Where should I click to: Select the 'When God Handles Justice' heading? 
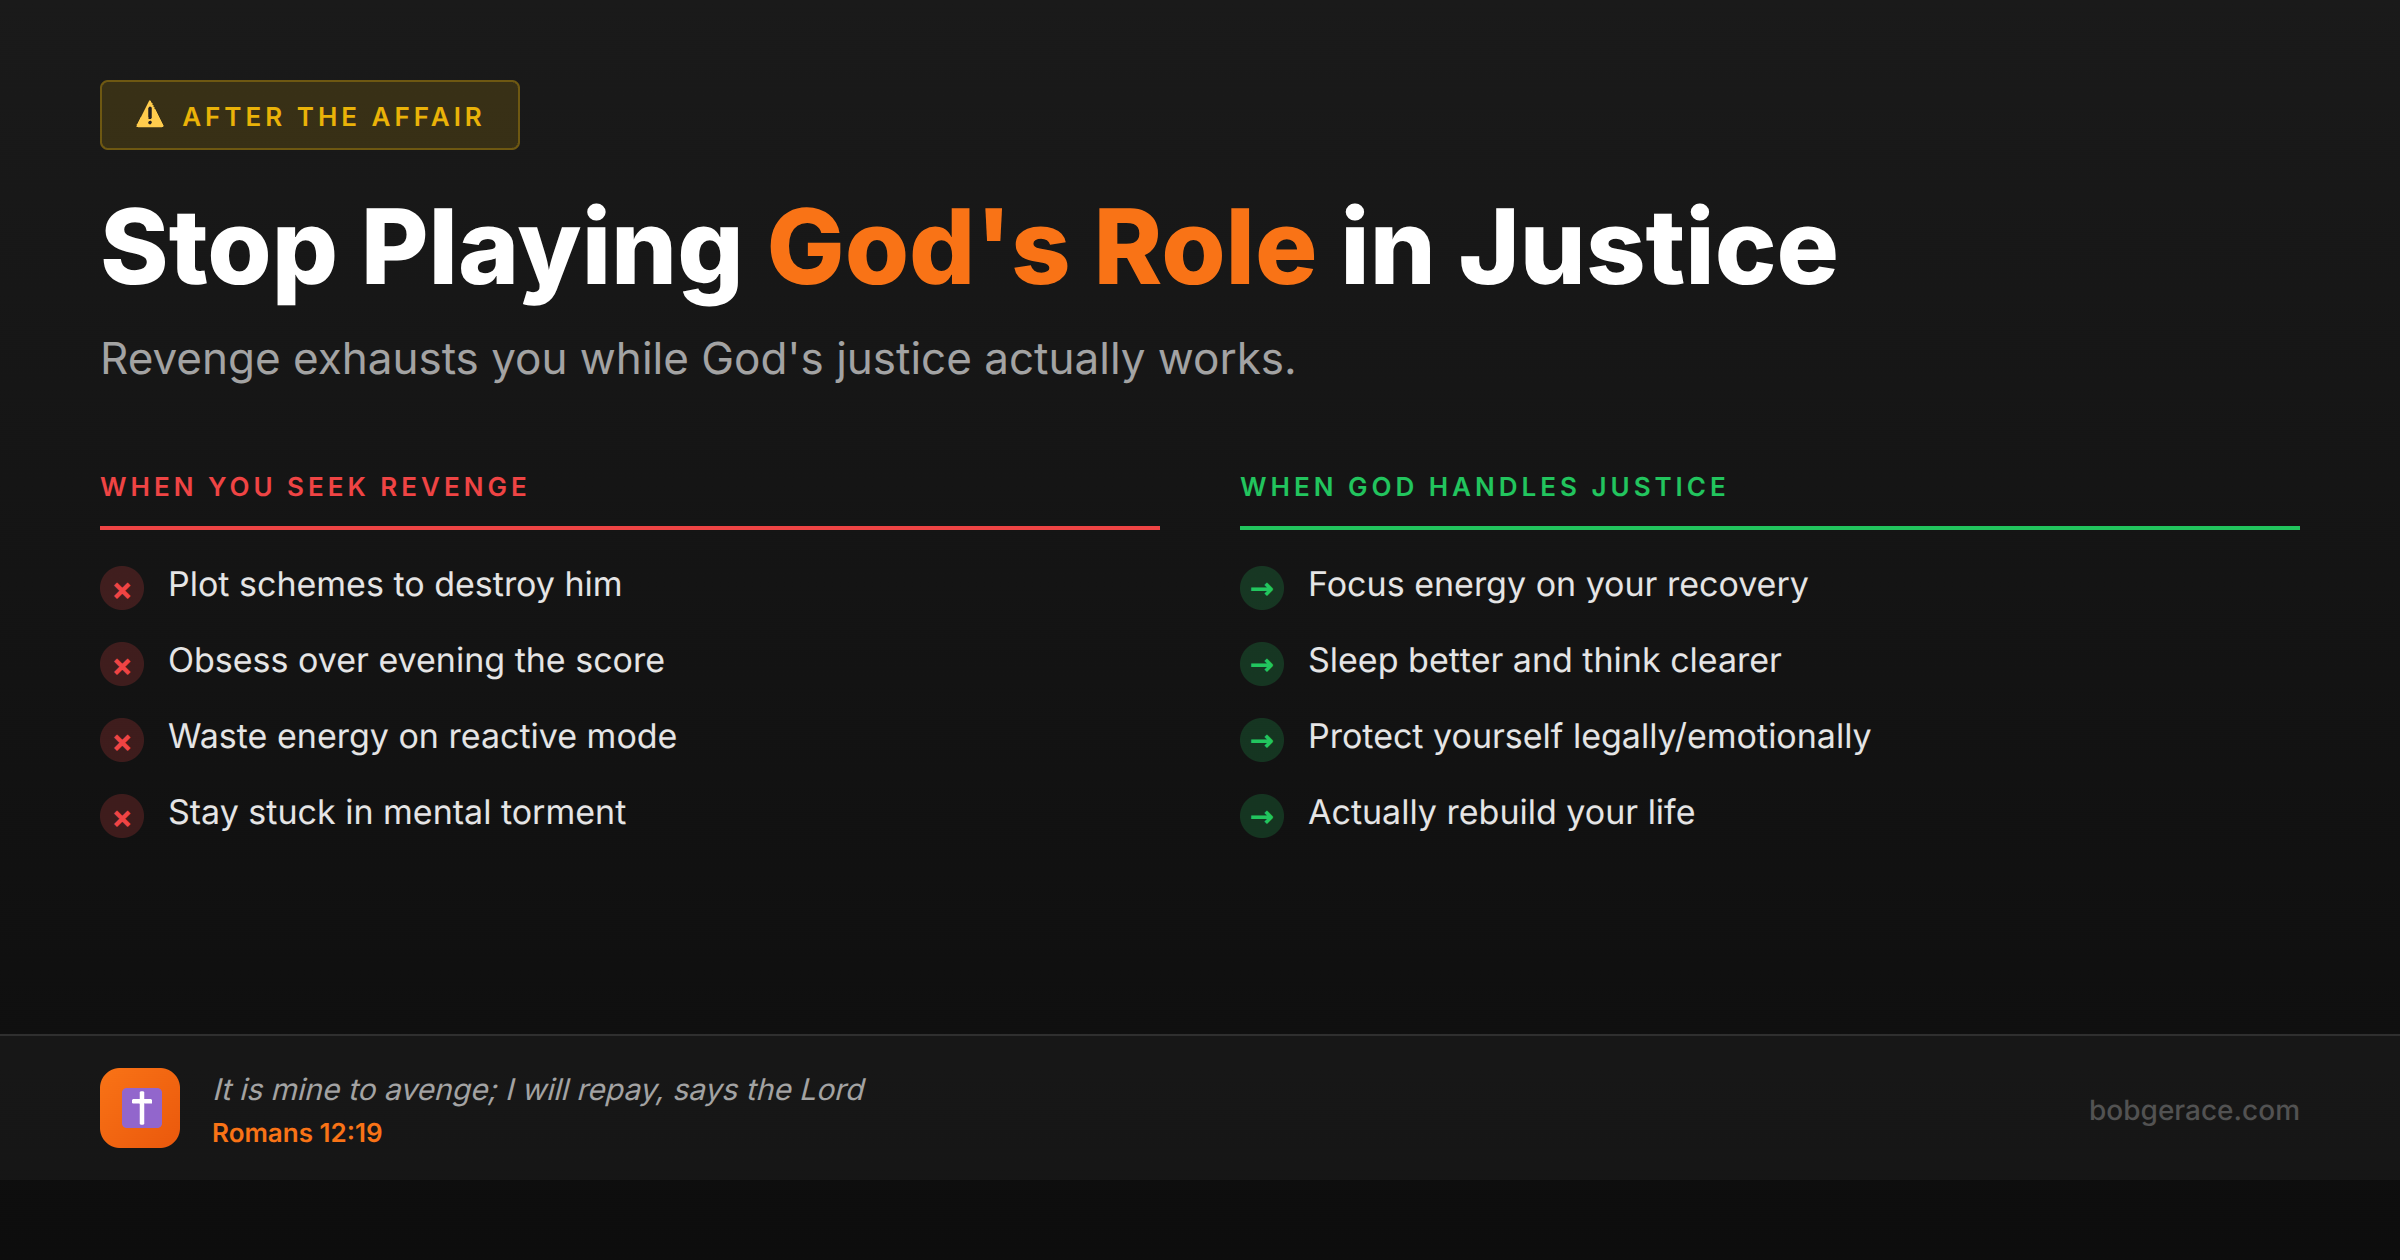1483,487
